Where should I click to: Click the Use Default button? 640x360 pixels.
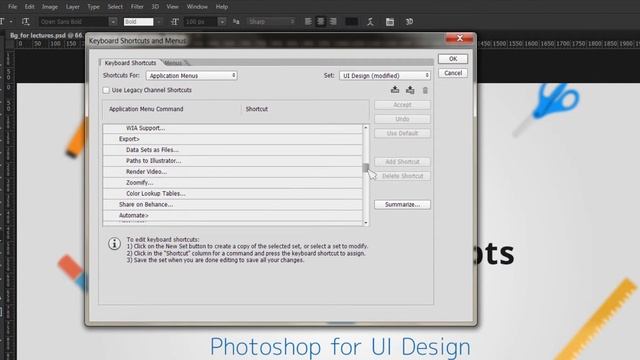click(402, 133)
